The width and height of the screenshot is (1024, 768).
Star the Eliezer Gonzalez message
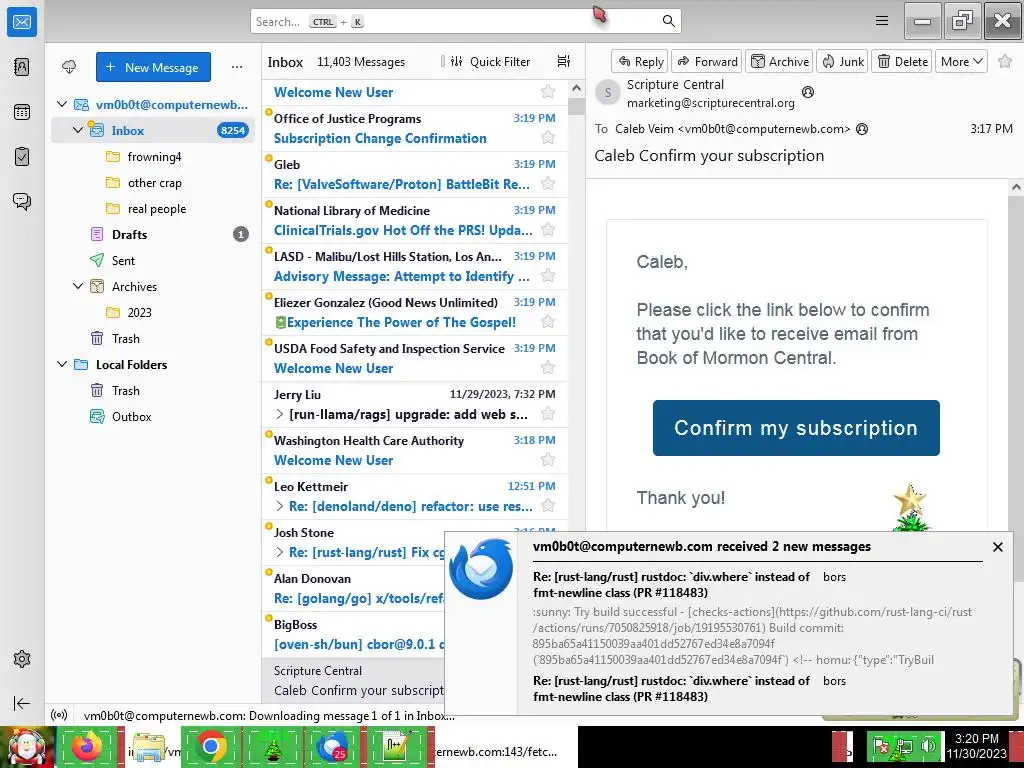click(548, 322)
